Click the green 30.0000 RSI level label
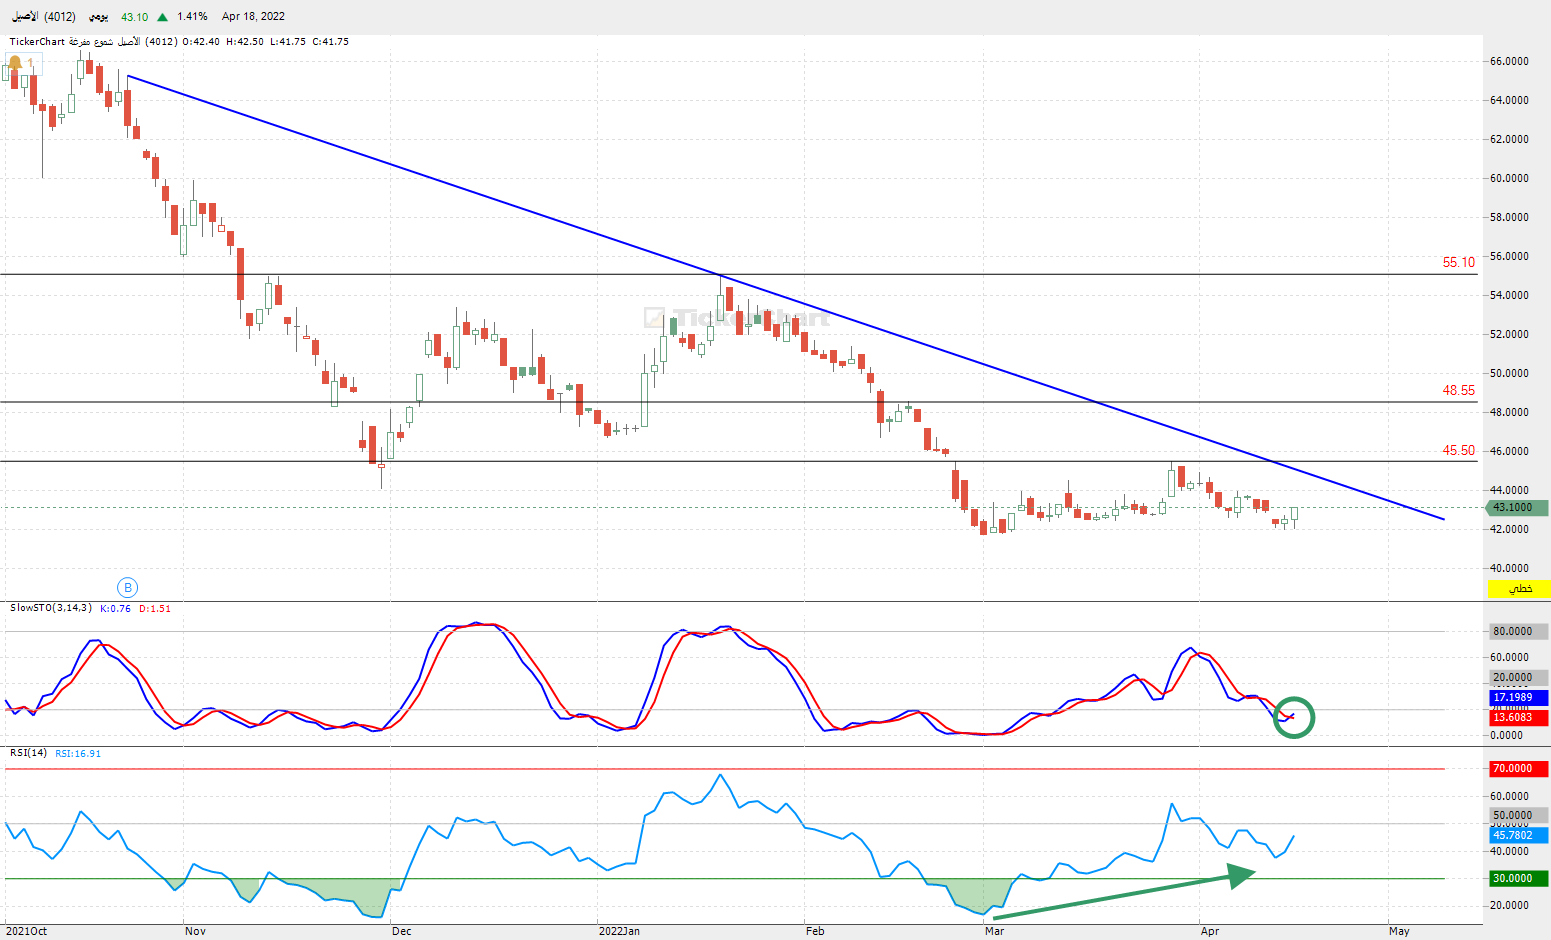Screen dimensions: 1551x940 pos(1519,879)
